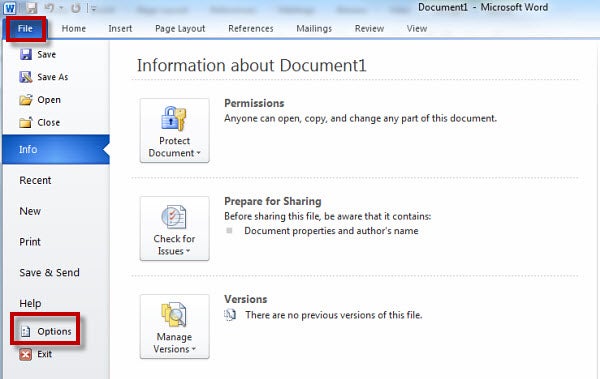The height and width of the screenshot is (379, 600).
Task: Click the versions document icon beside text
Action: [230, 315]
